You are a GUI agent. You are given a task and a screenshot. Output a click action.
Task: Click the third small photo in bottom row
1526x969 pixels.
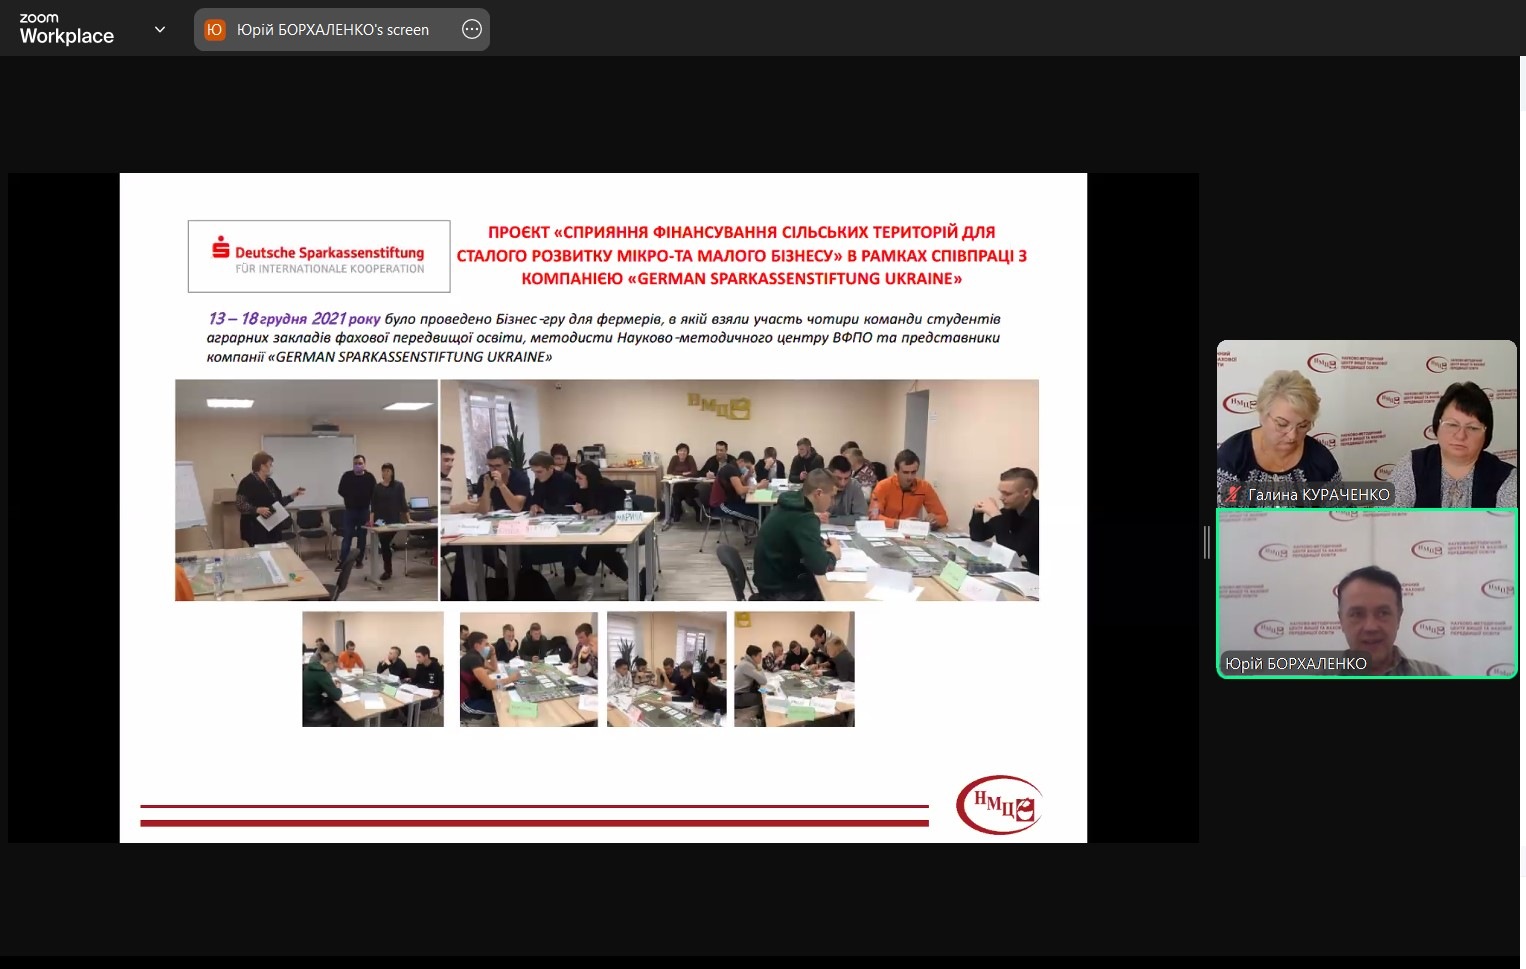pyautogui.click(x=666, y=669)
